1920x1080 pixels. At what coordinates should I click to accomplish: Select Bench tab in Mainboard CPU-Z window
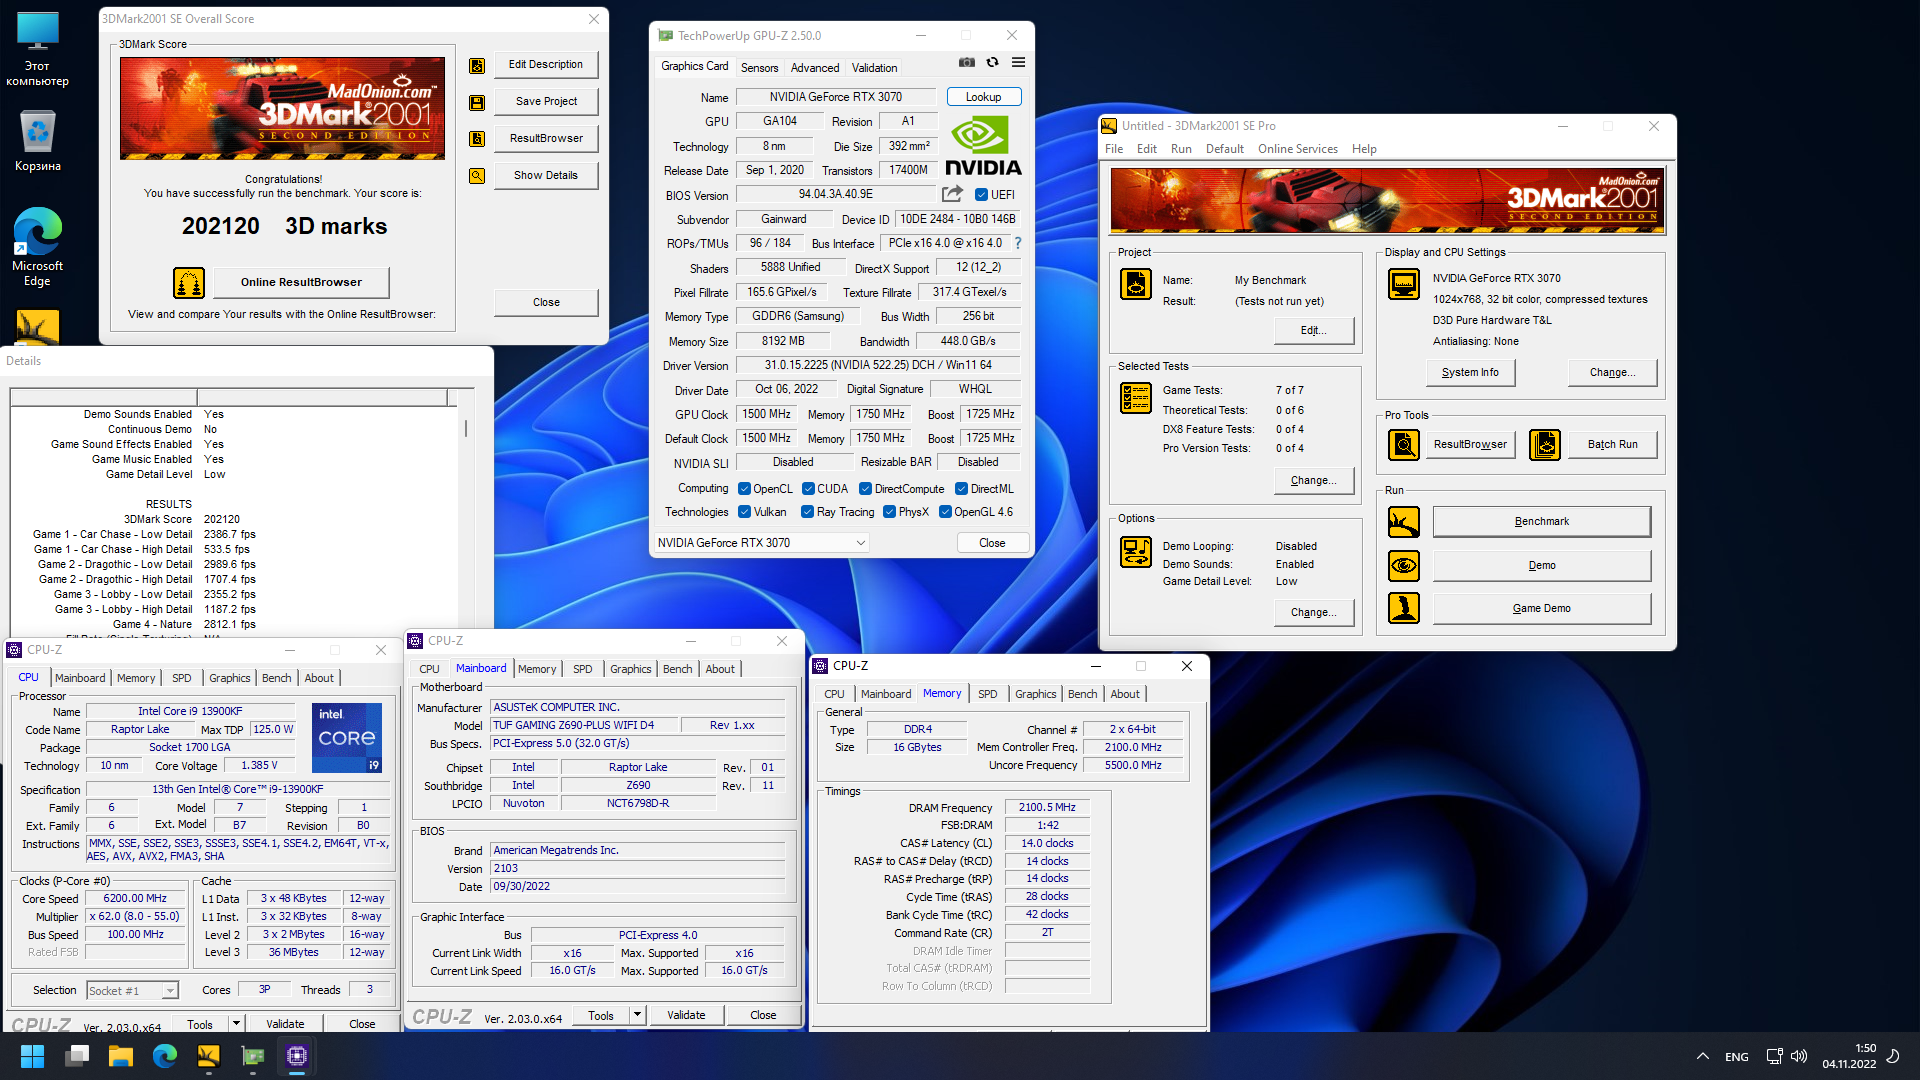(677, 669)
